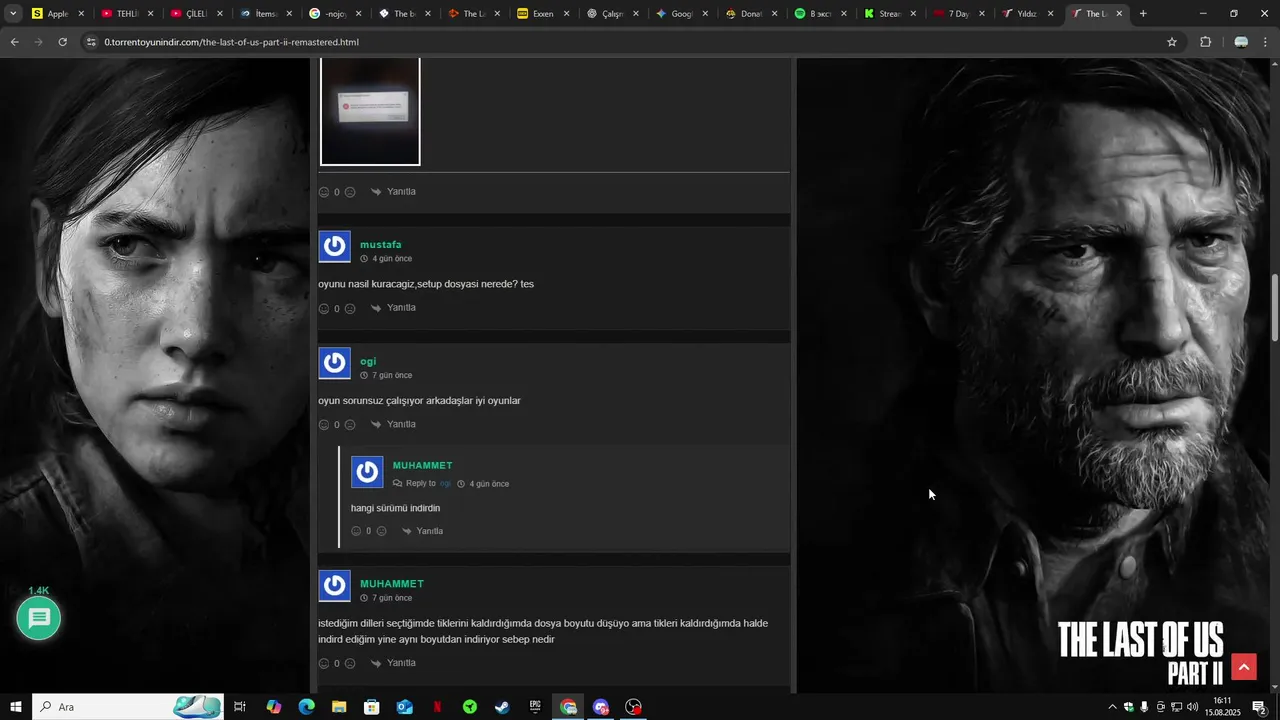1280x720 pixels.
Task: Open ogi's avatar icon
Action: (335, 363)
